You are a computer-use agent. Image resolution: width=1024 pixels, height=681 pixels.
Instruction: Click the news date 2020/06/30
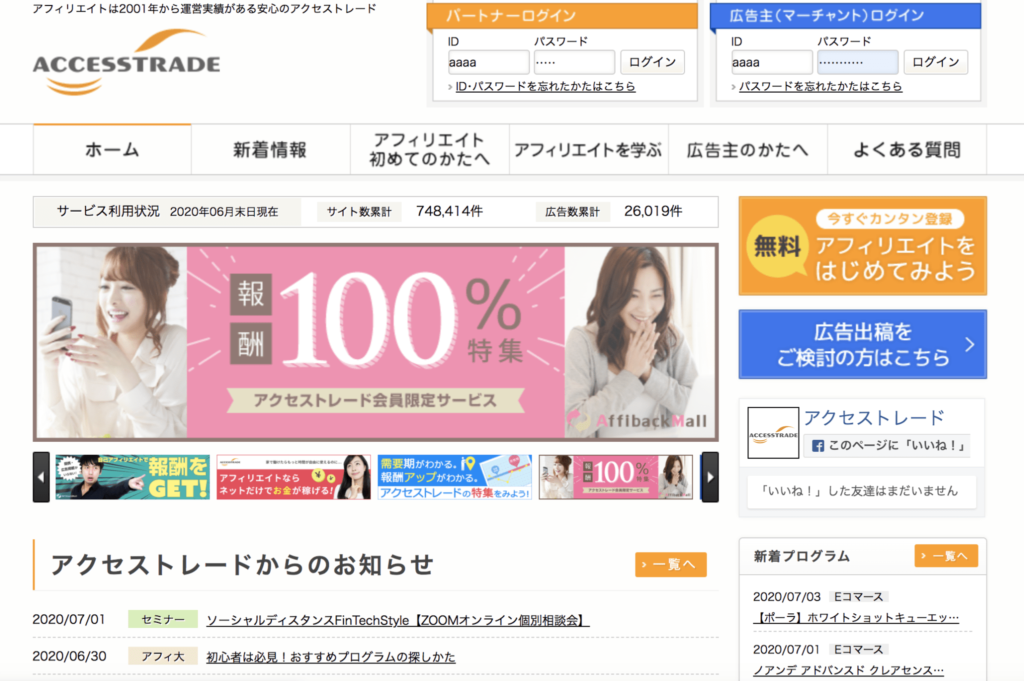point(69,656)
